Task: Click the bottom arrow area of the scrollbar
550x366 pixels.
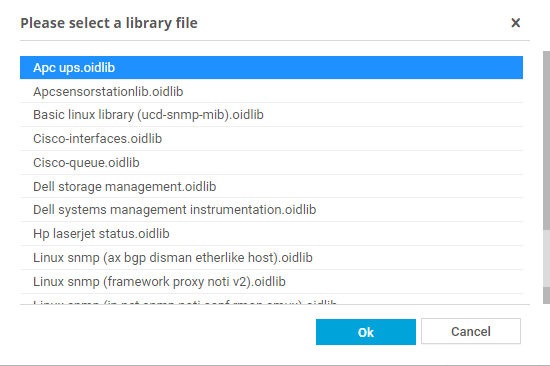Action: point(546,295)
